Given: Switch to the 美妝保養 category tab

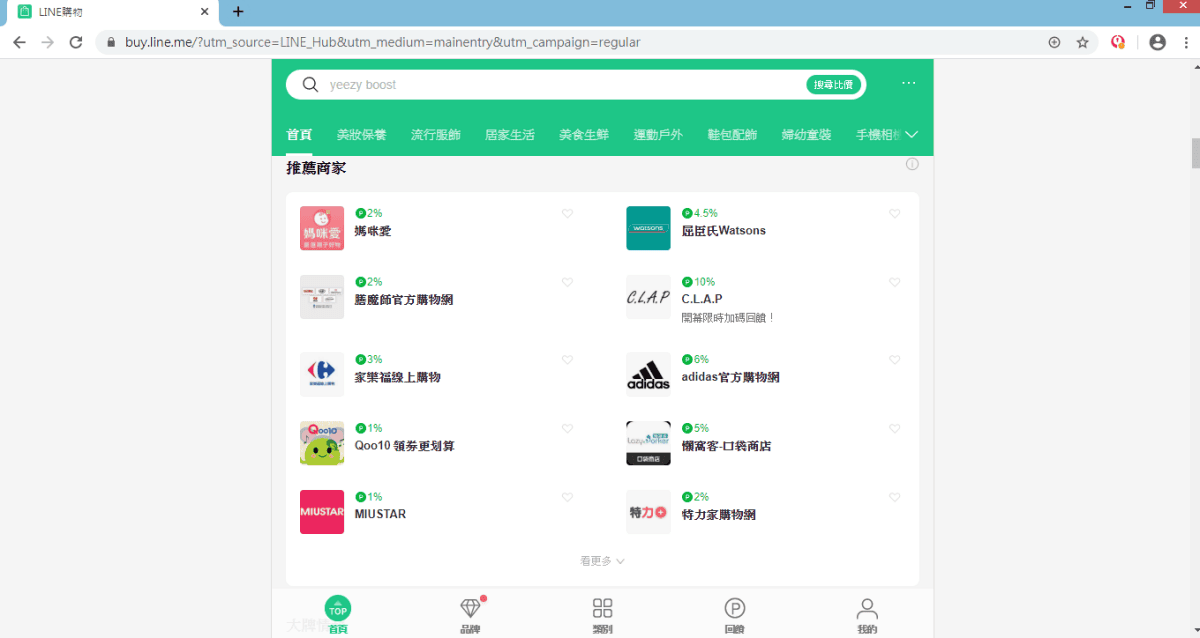Looking at the screenshot, I should [x=361, y=135].
